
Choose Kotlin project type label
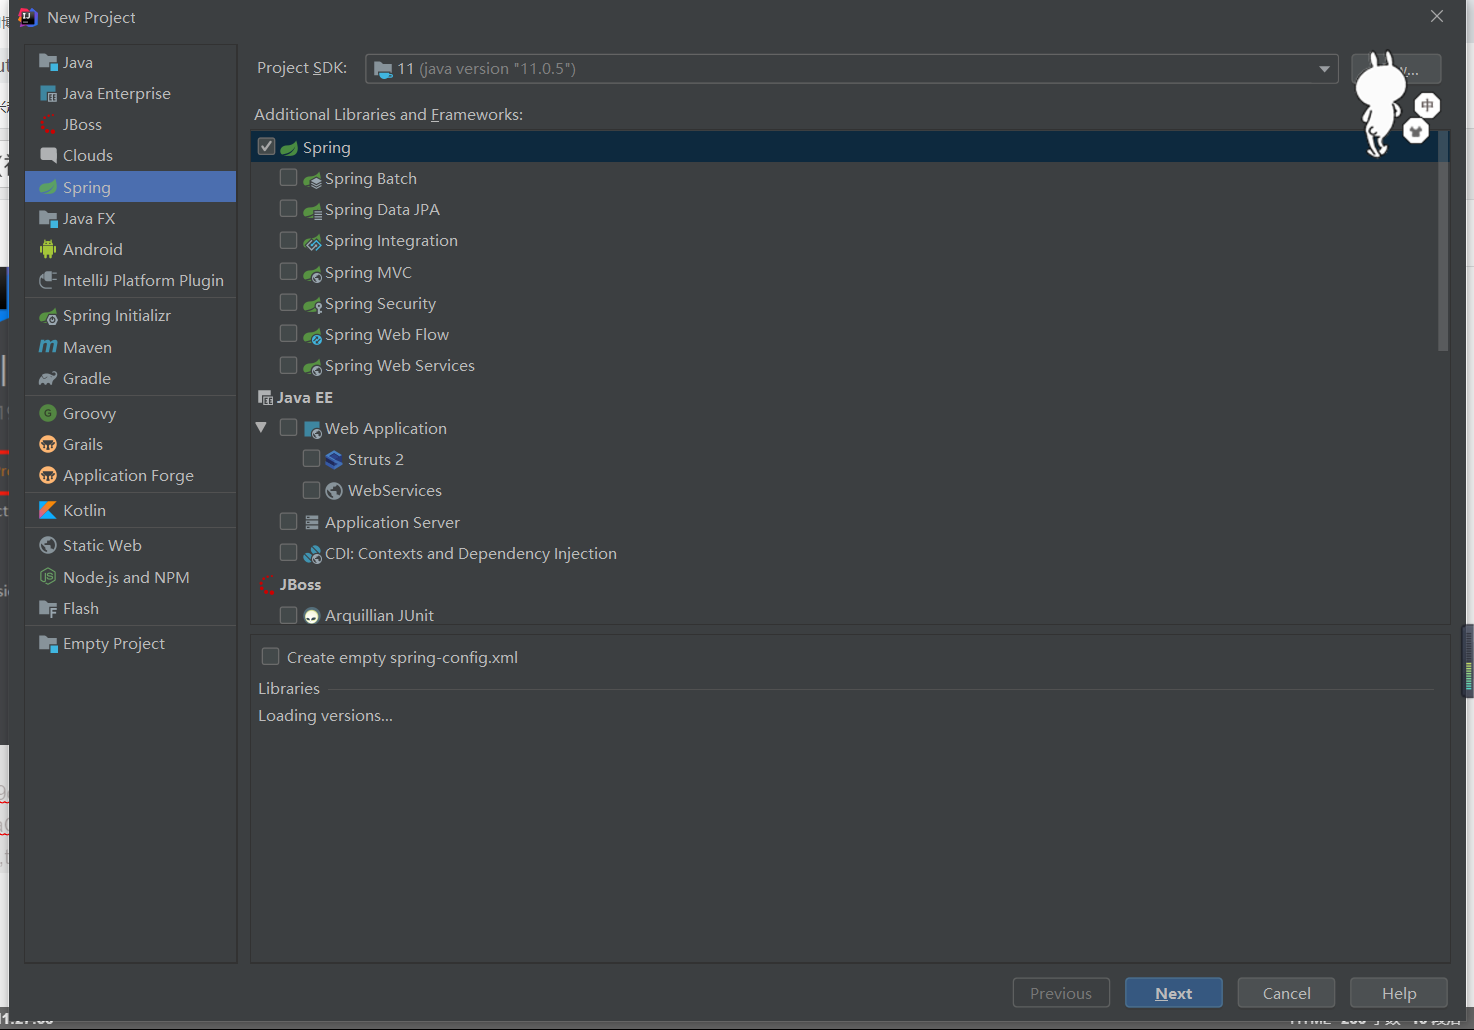[x=84, y=510]
